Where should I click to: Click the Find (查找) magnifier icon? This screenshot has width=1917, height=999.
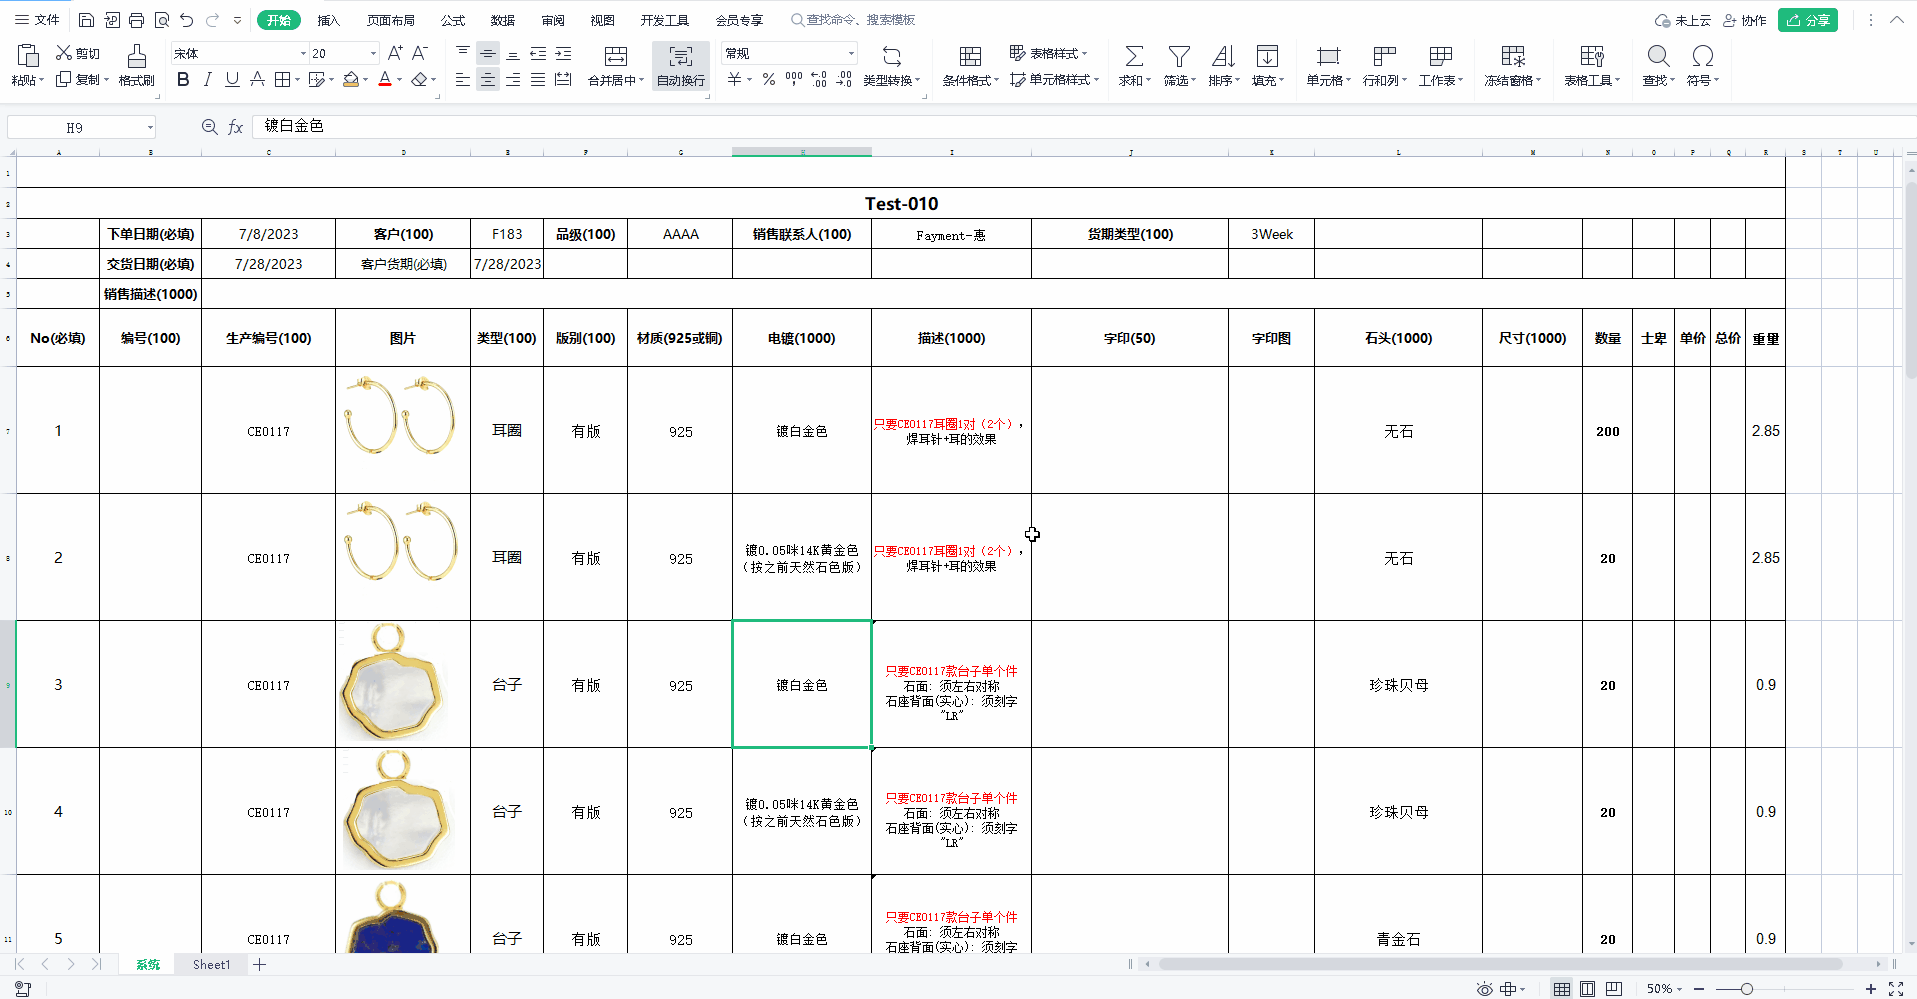(x=1658, y=57)
